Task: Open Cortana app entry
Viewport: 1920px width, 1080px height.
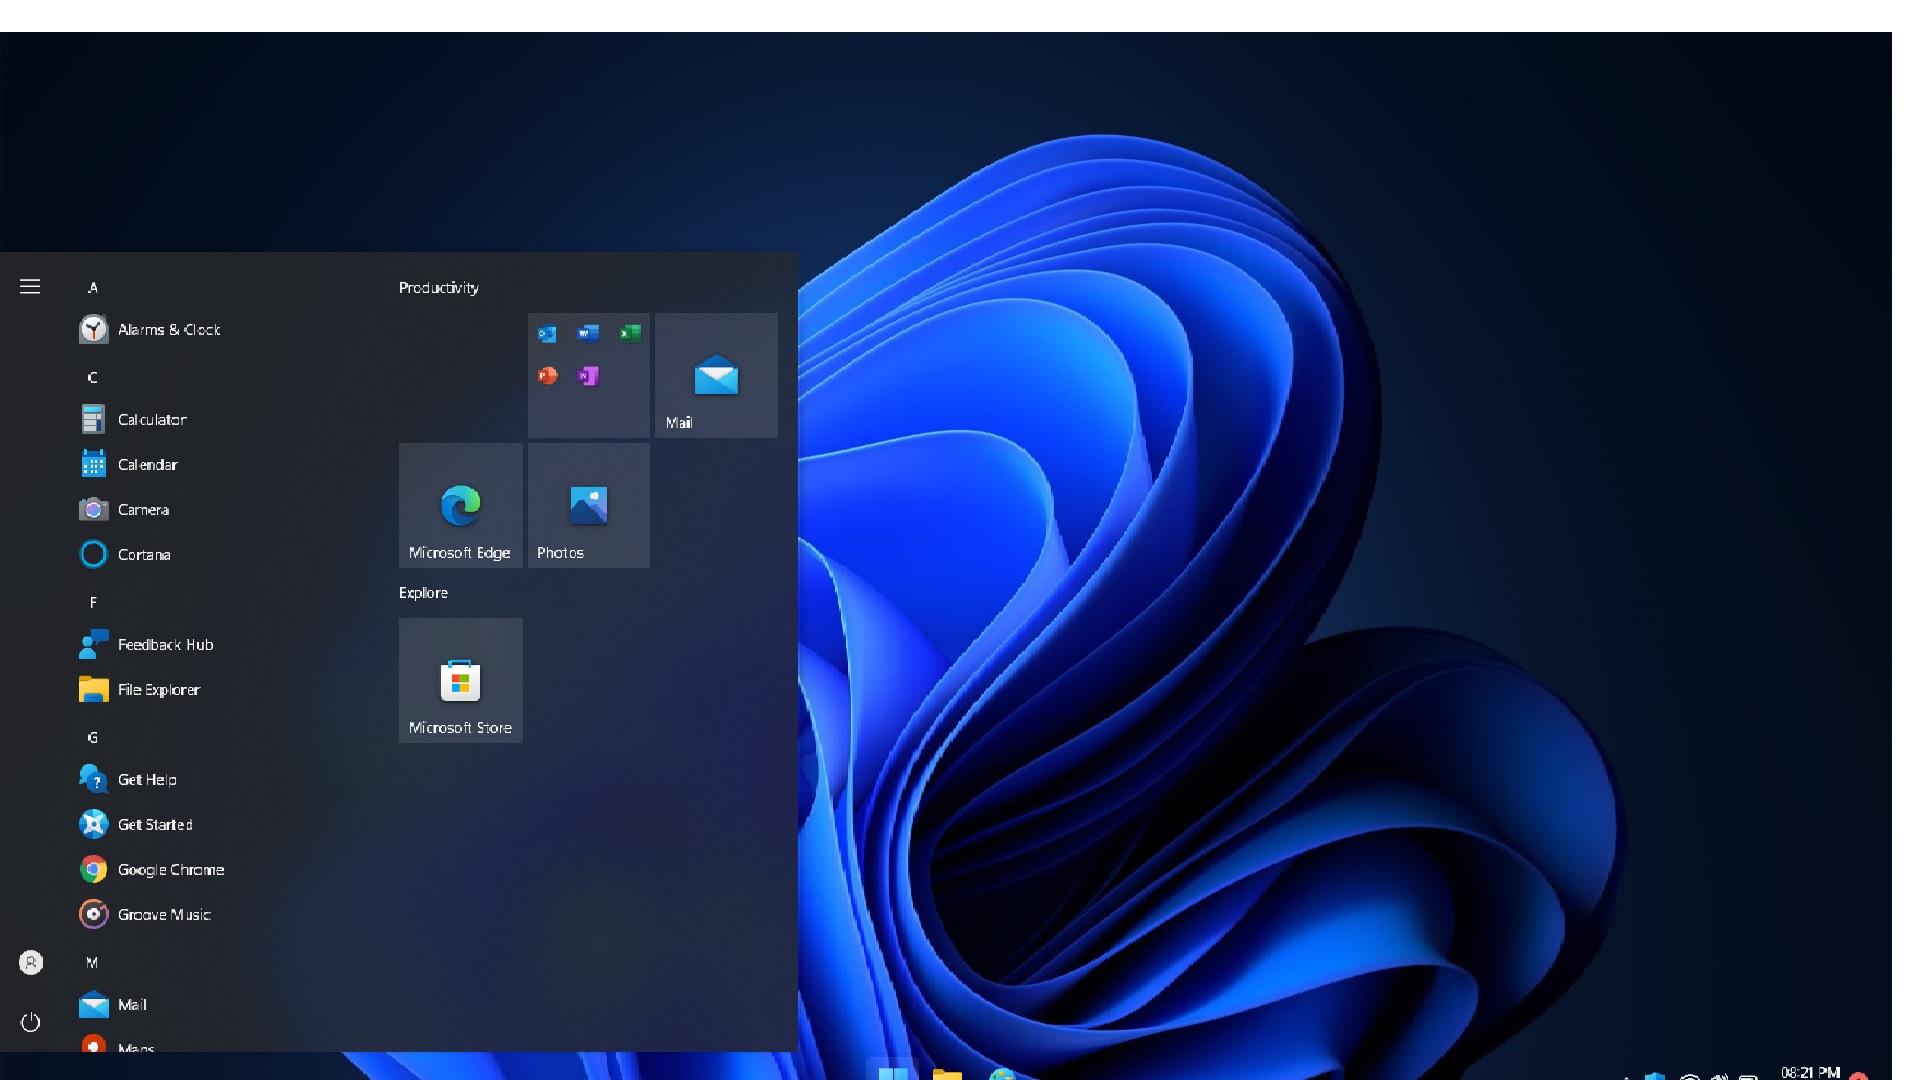Action: [125, 555]
